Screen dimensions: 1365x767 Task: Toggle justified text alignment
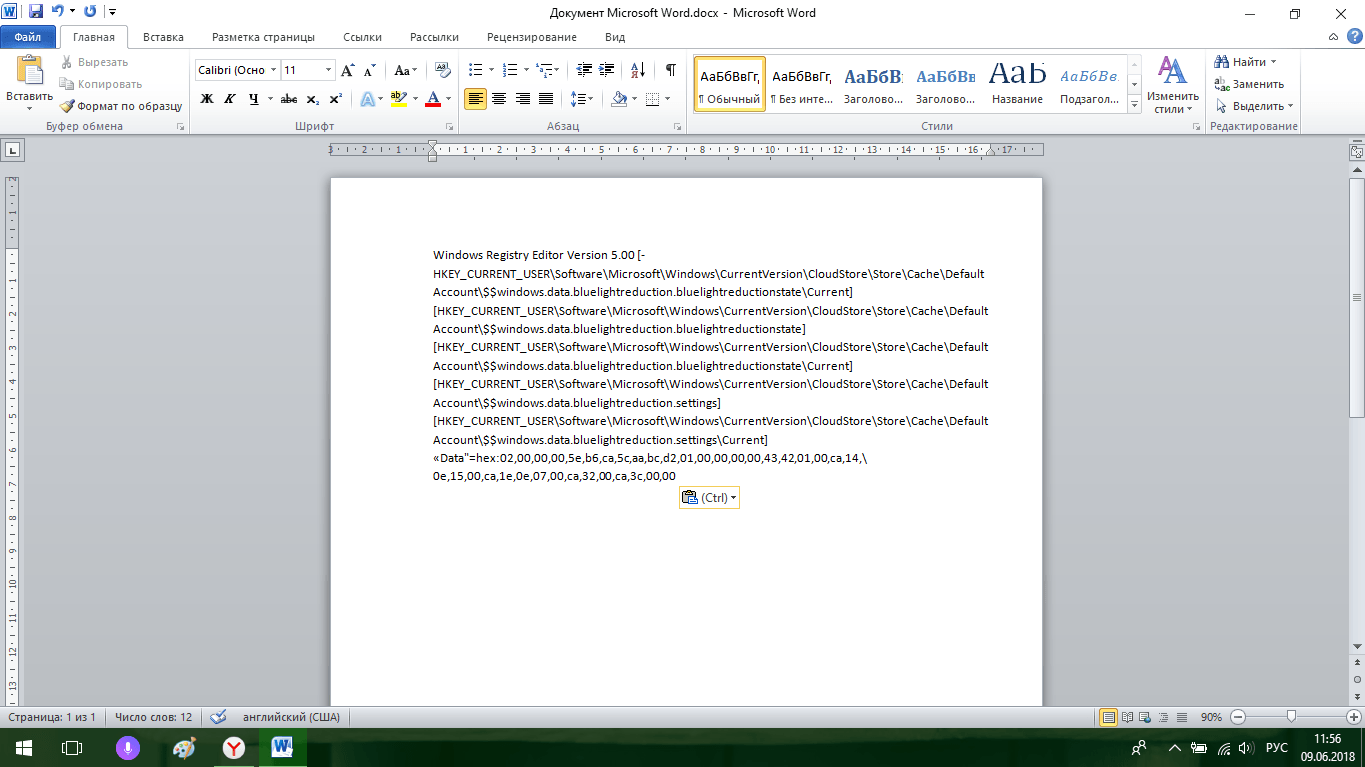point(546,99)
